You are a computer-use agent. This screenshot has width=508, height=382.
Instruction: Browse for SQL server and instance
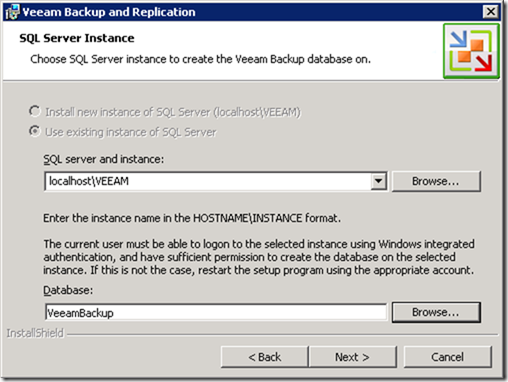[x=436, y=181]
